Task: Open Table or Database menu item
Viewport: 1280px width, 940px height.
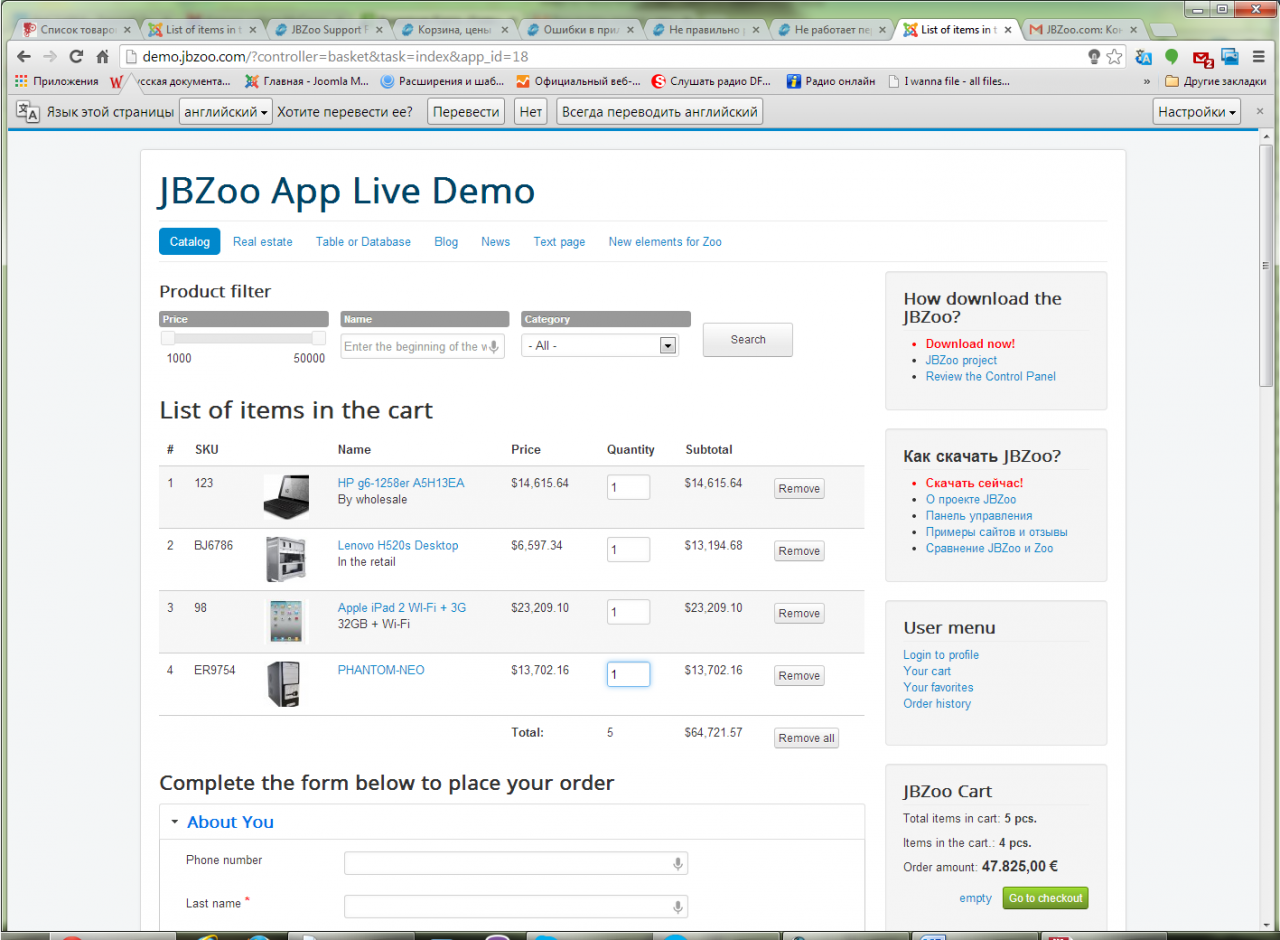Action: [363, 242]
